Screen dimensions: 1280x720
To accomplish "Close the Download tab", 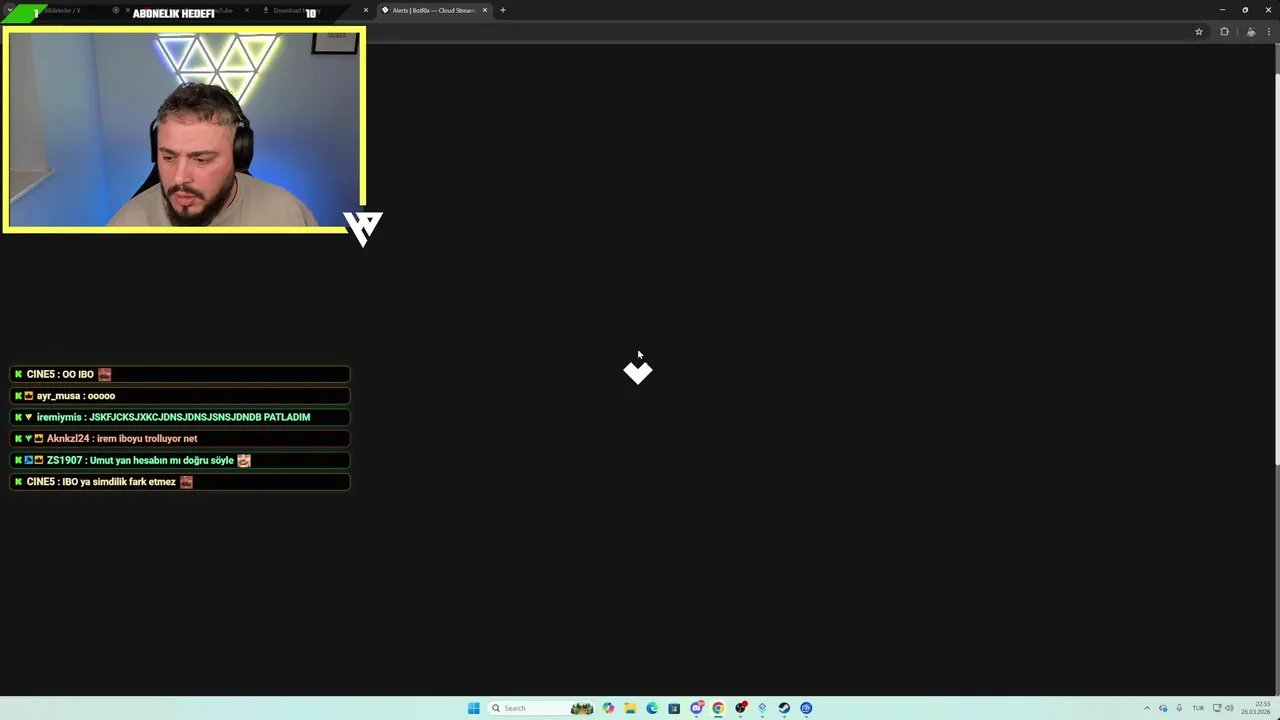I will pyautogui.click(x=366, y=10).
